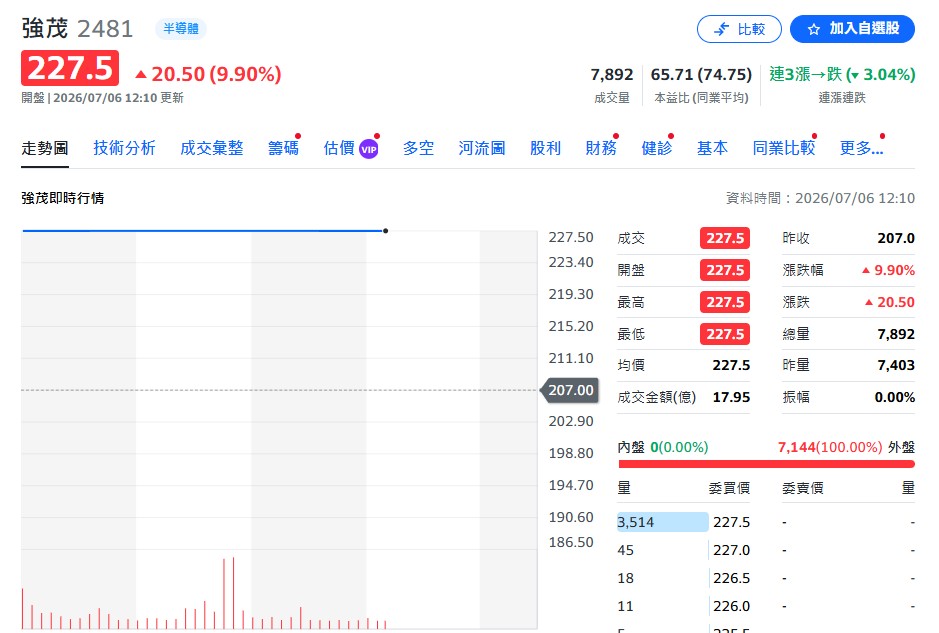Click the 資料時間 timestamp text
This screenshot has height=633, width=939.
[x=820, y=198]
